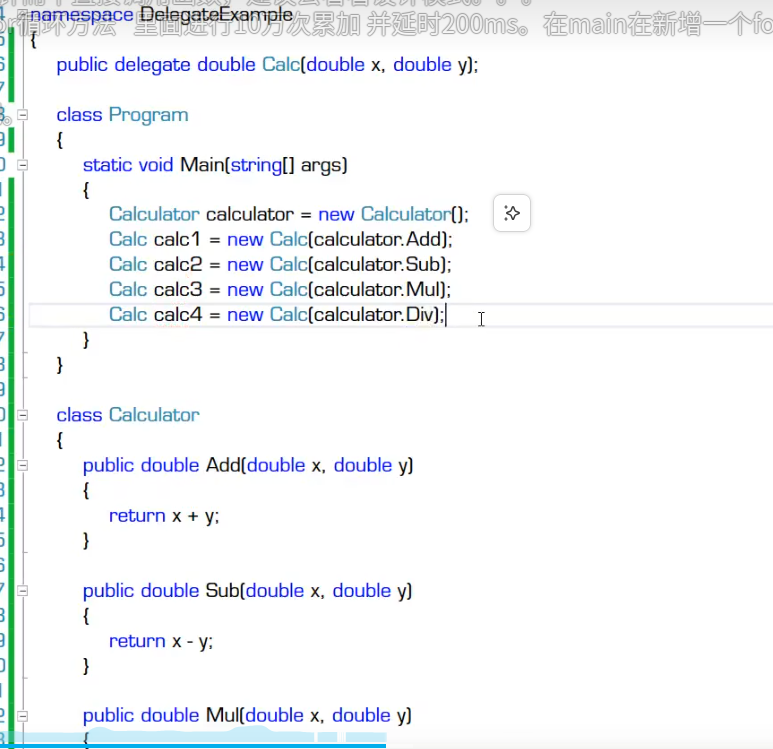Image resolution: width=773 pixels, height=749 pixels.
Task: Collapse the class Program block
Action: pos(22,115)
